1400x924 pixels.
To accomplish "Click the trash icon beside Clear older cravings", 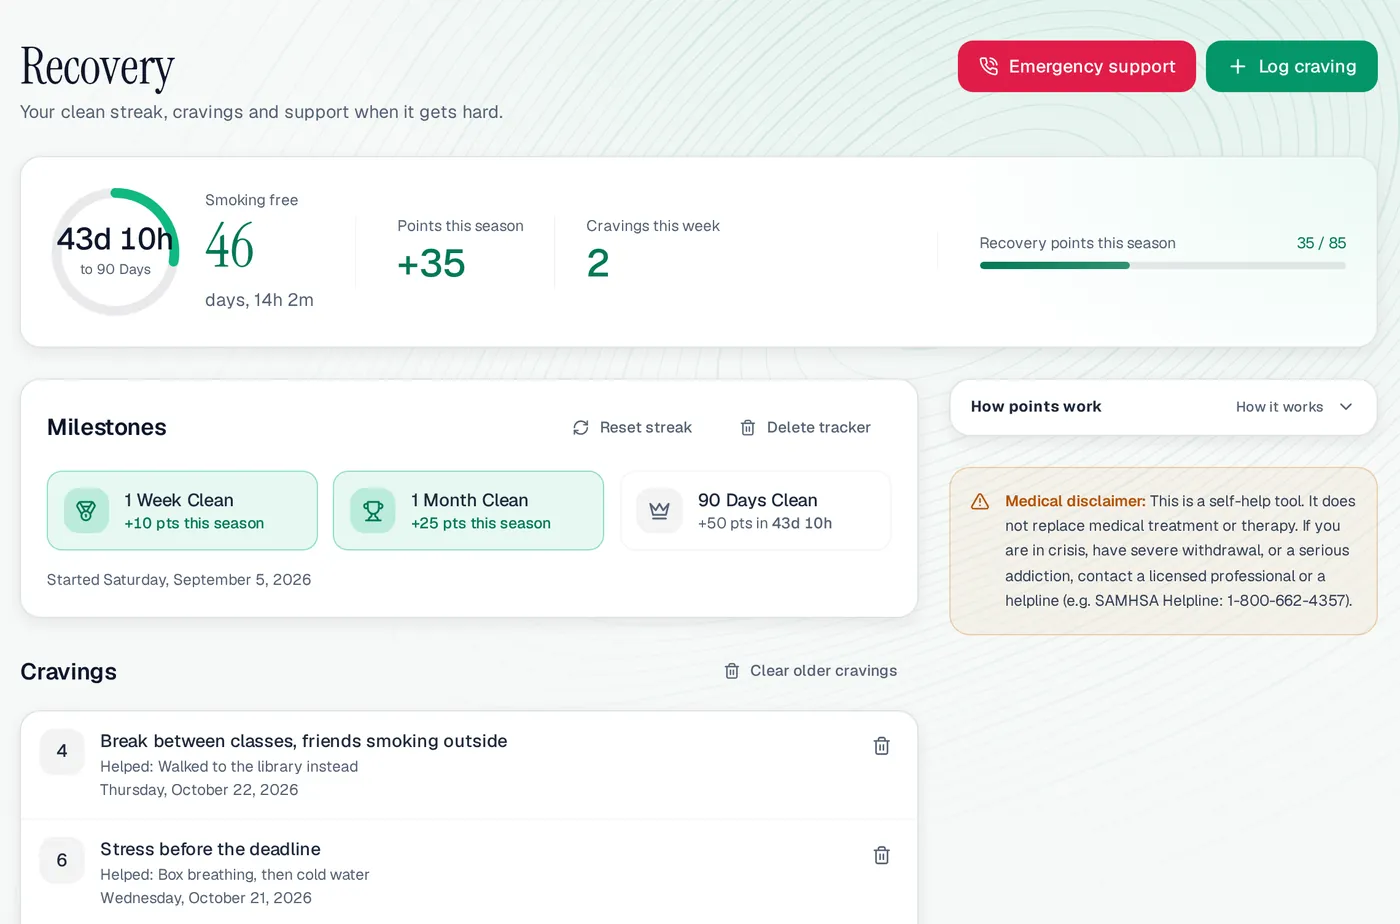I will [x=732, y=671].
